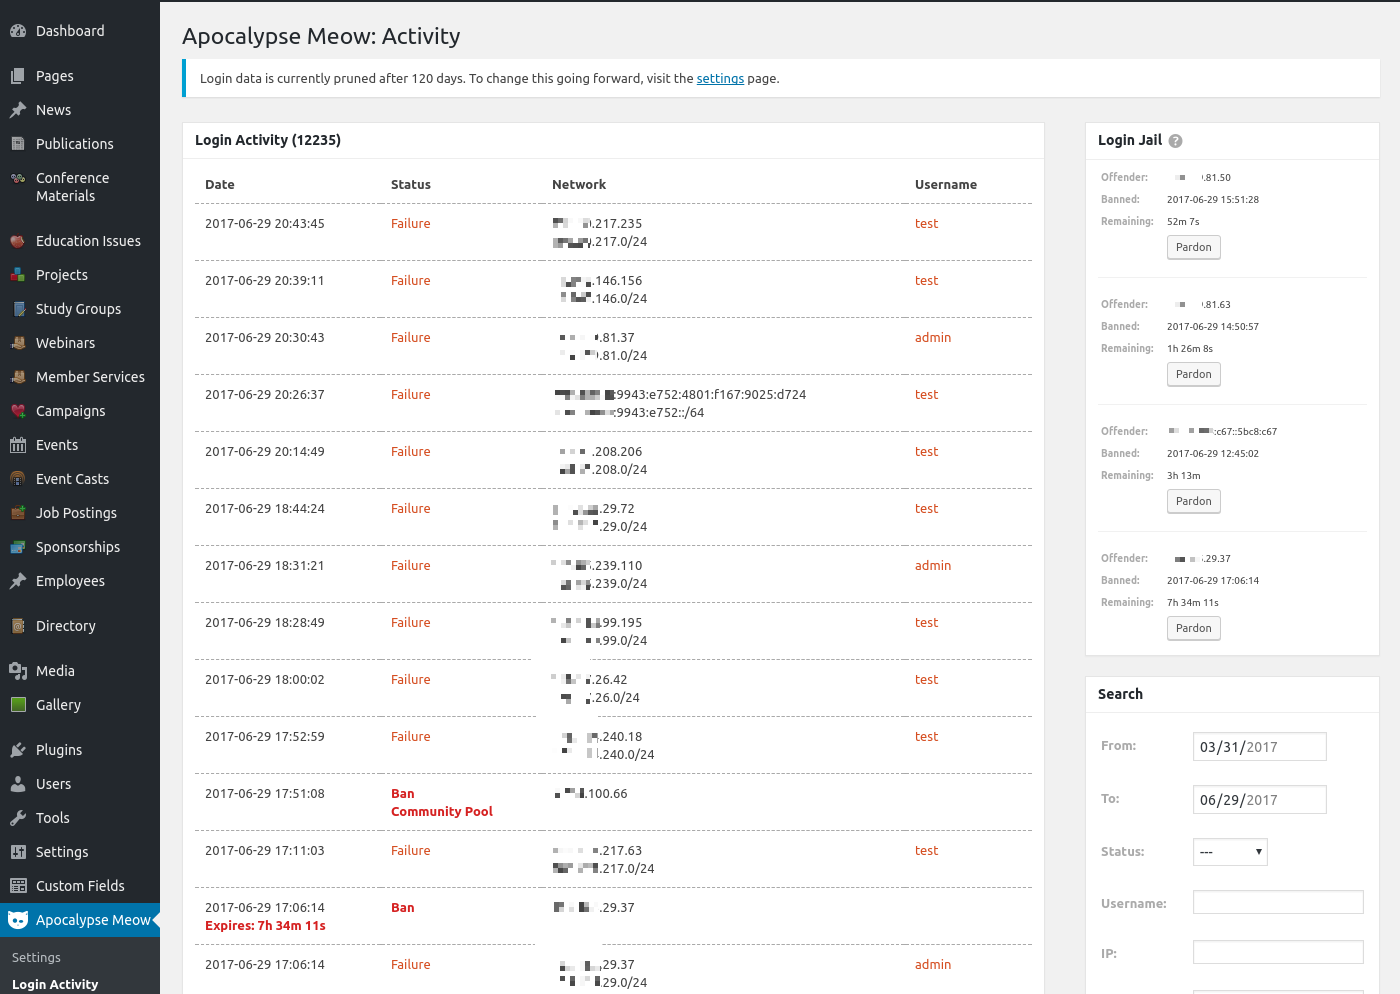This screenshot has height=994, width=1400.
Task: Click the Failure status at 18:44:24
Action: tap(411, 509)
